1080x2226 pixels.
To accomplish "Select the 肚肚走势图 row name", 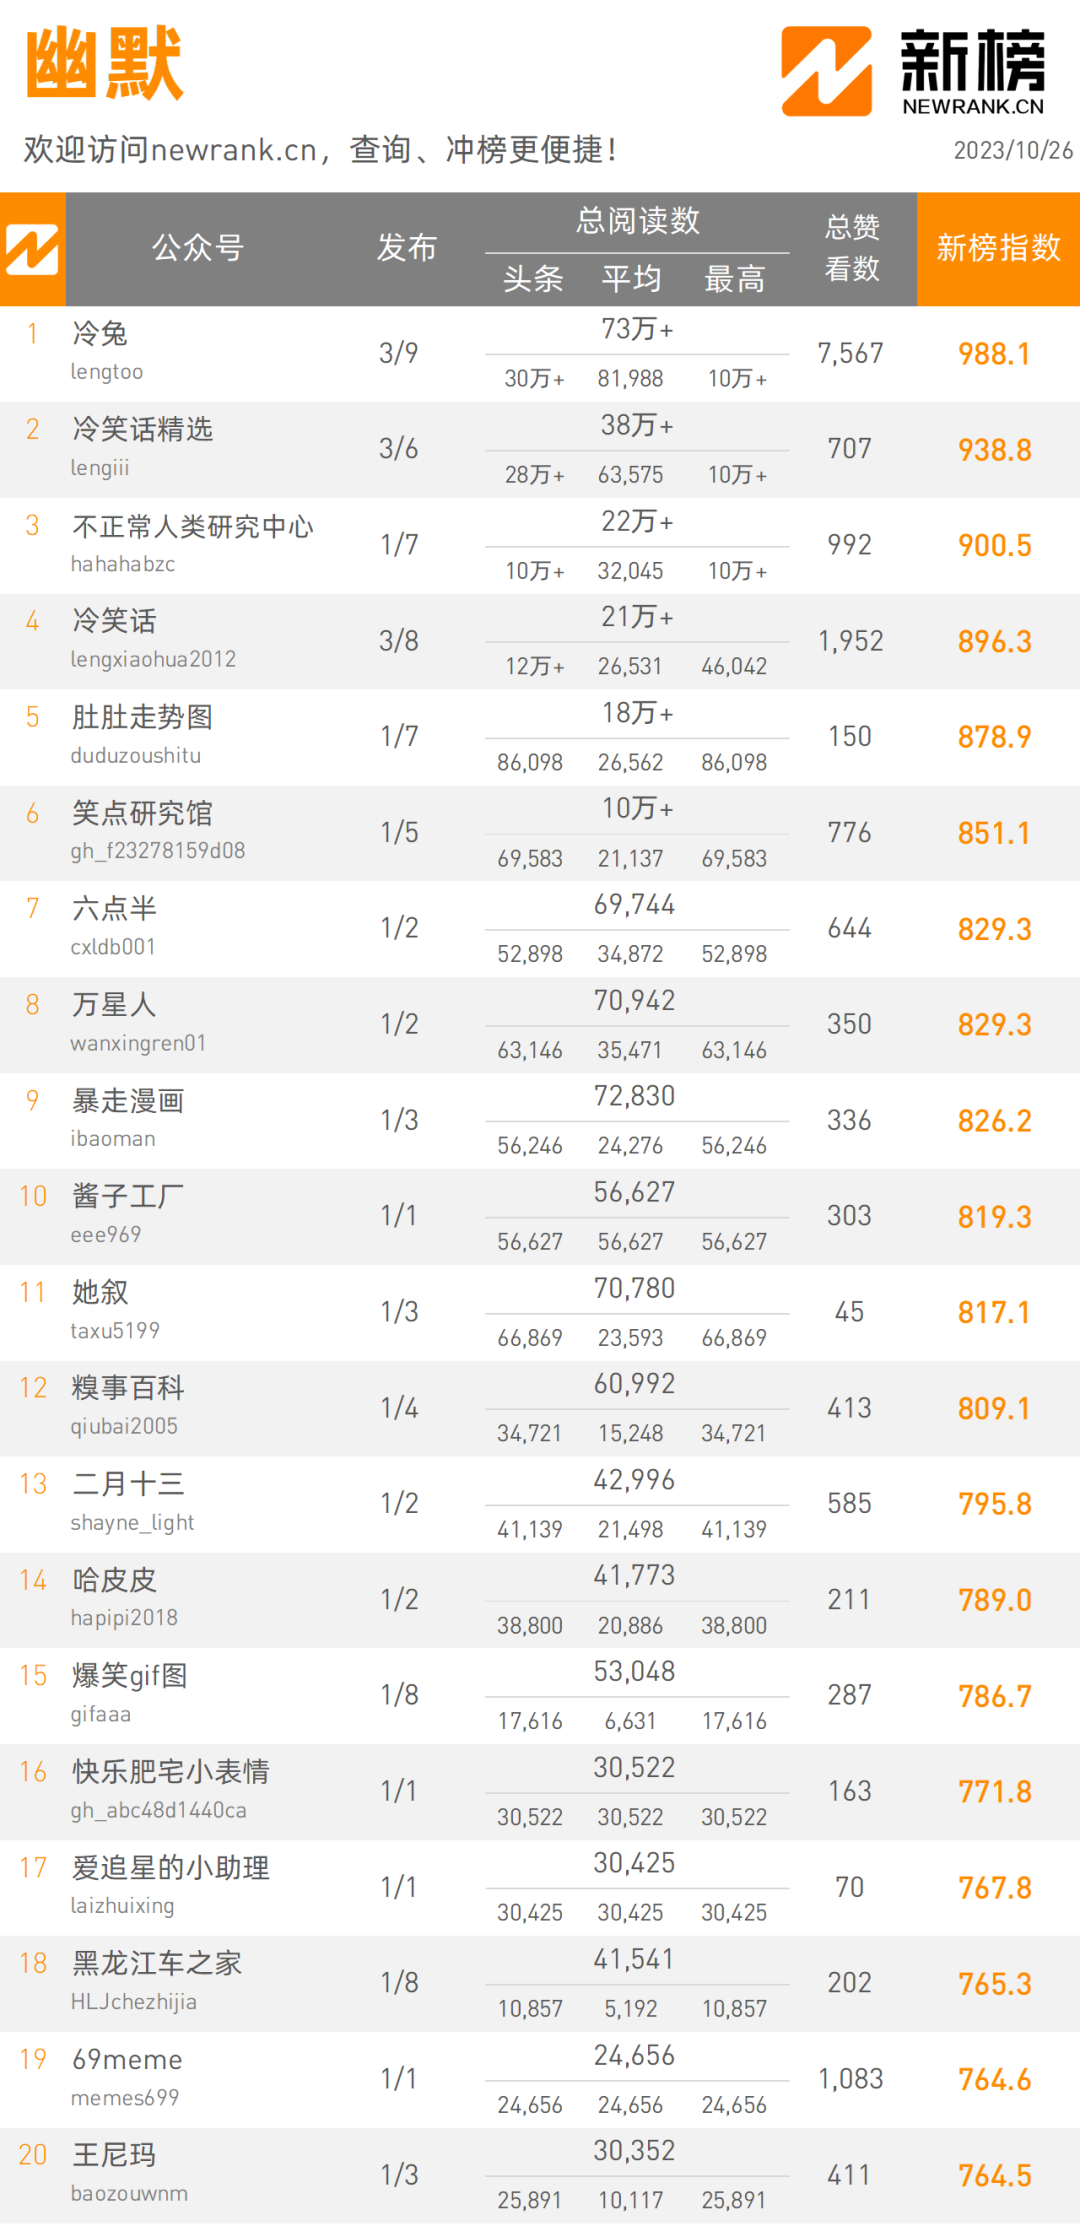I will [142, 717].
